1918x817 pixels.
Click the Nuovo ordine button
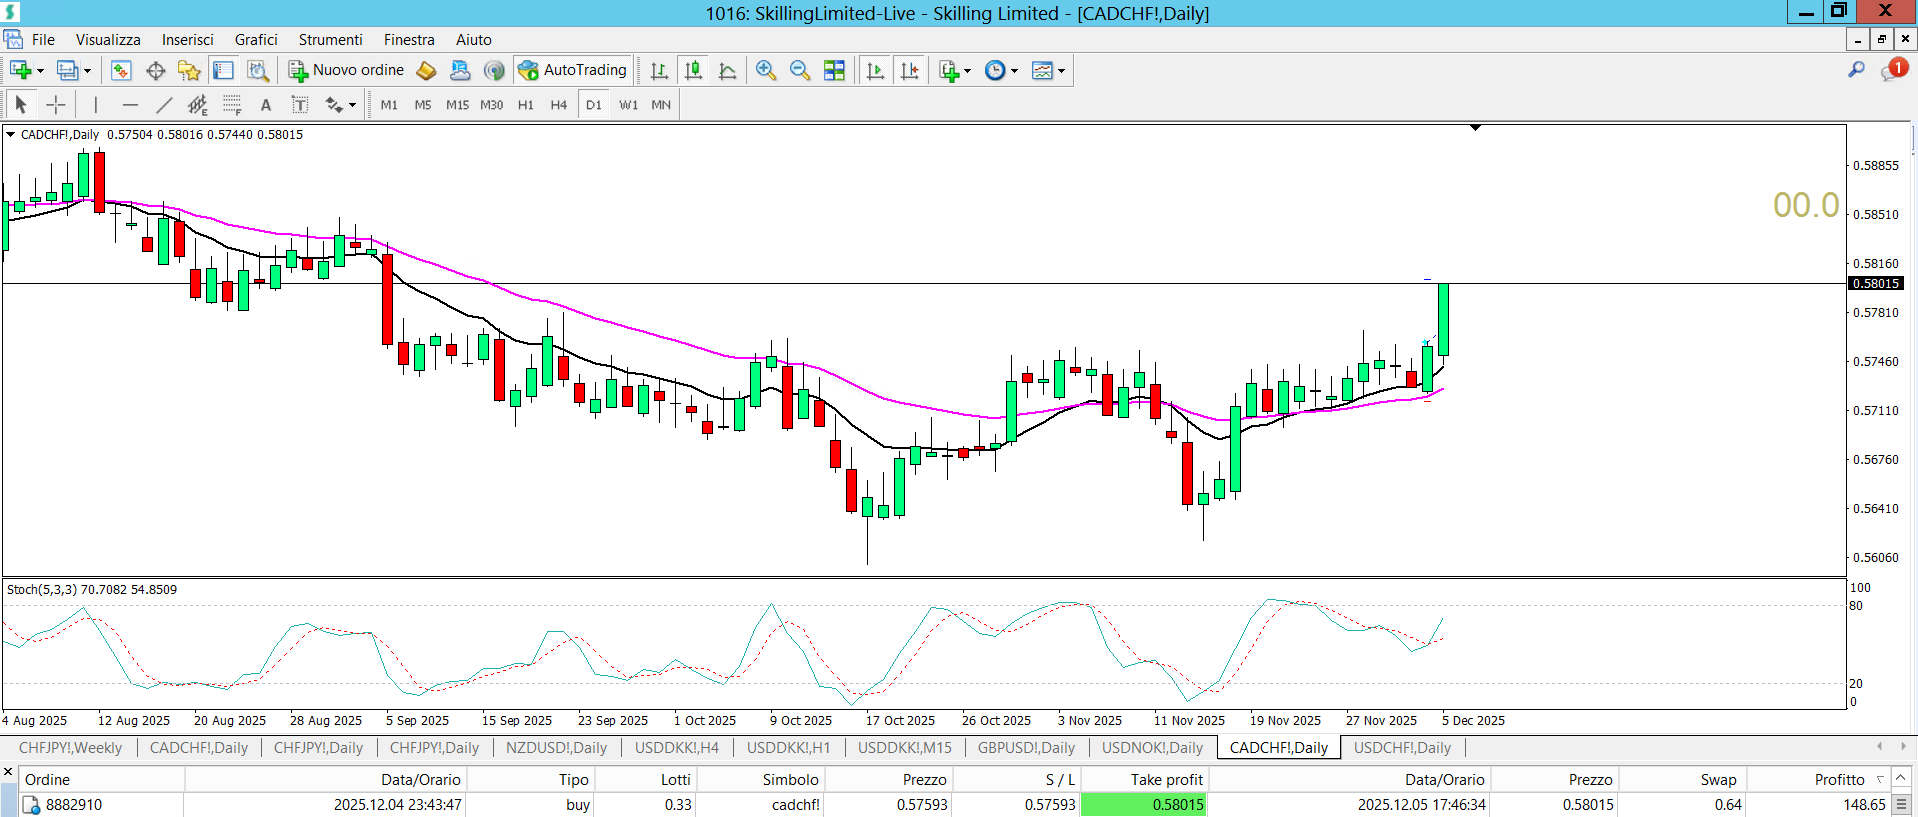[x=347, y=70]
